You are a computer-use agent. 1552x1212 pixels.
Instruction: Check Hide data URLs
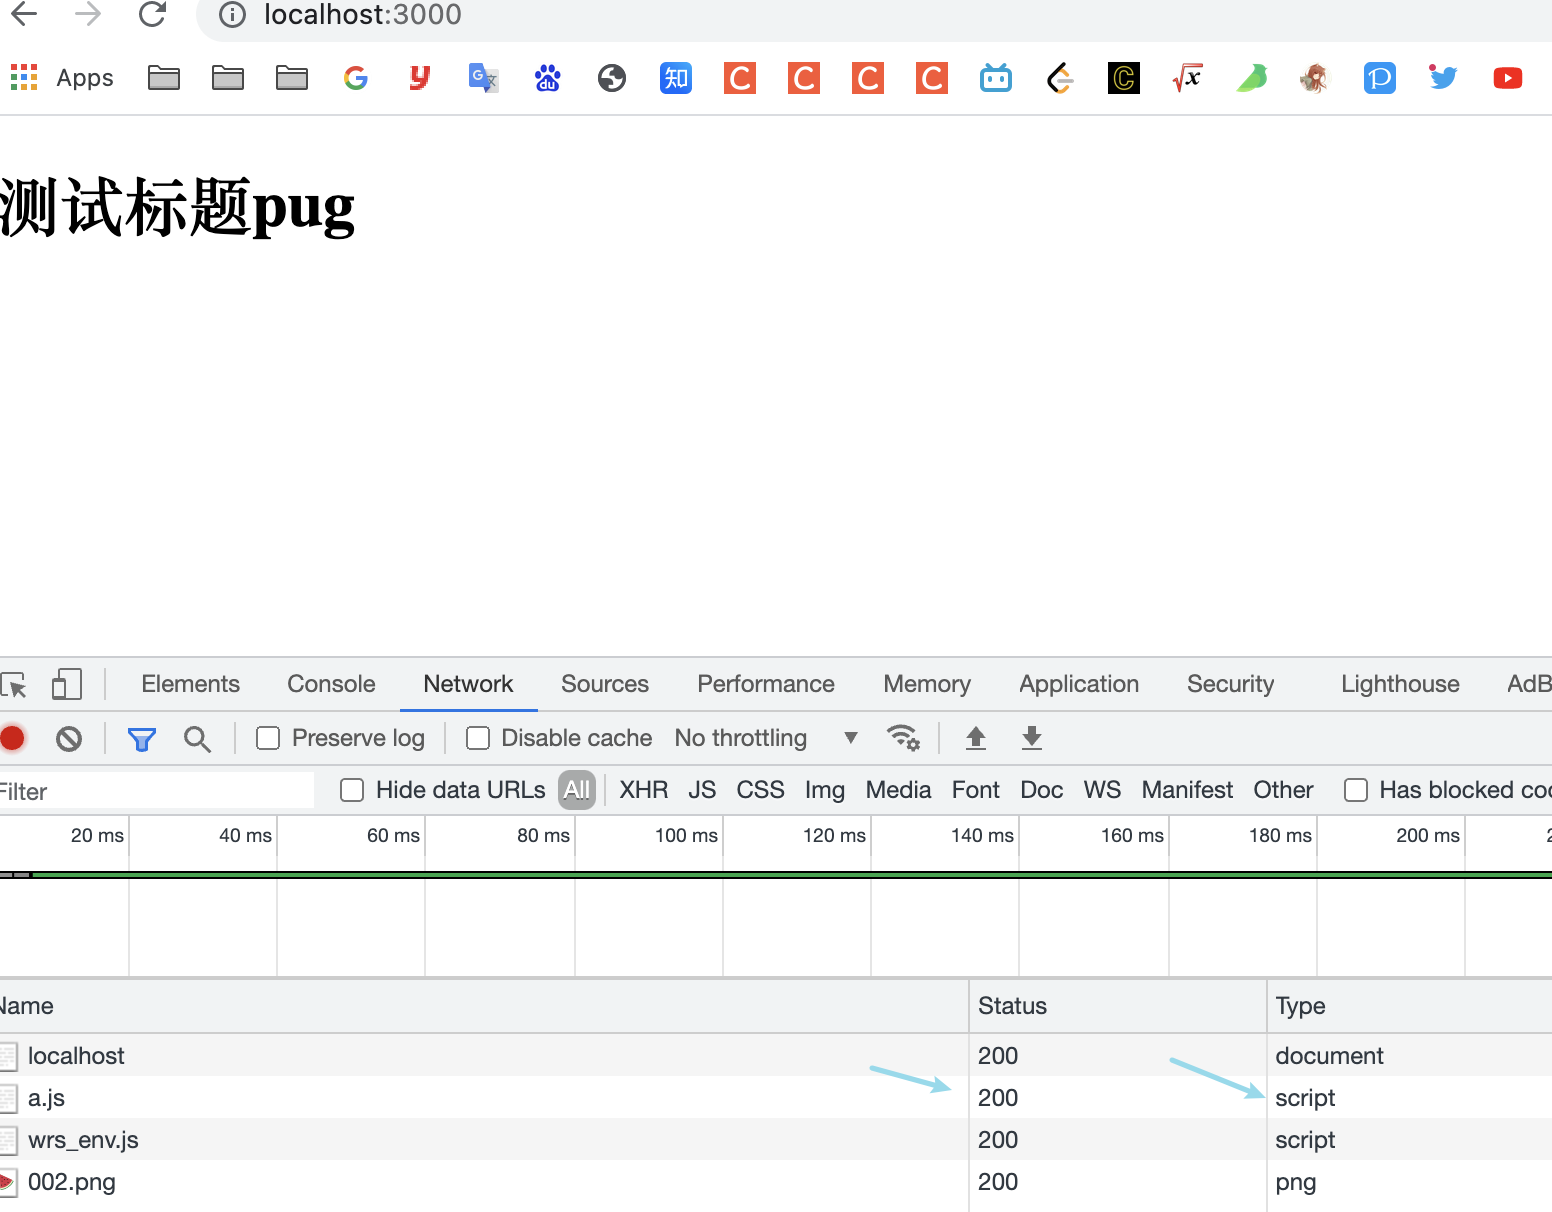[x=352, y=790]
